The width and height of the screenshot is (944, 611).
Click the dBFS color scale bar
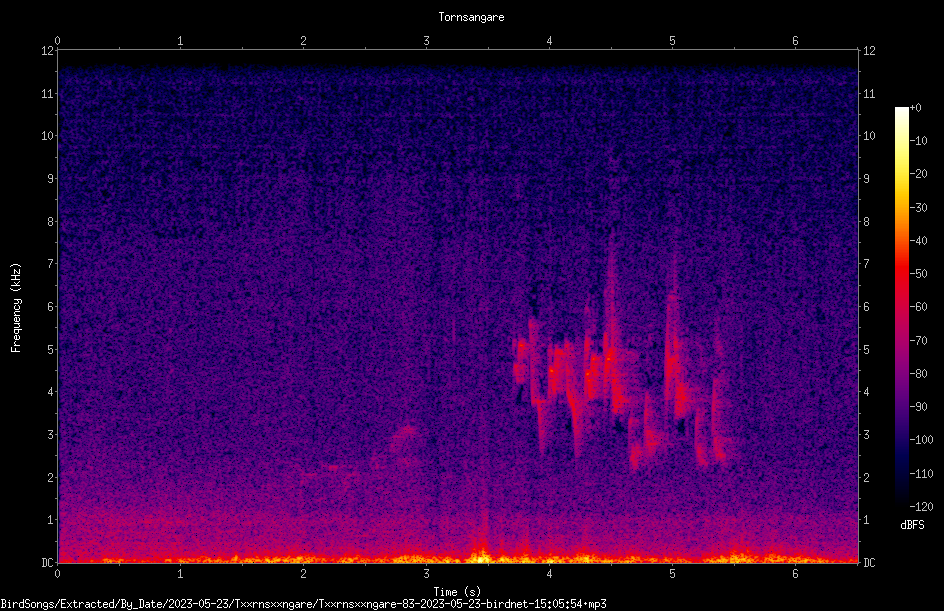901,307
